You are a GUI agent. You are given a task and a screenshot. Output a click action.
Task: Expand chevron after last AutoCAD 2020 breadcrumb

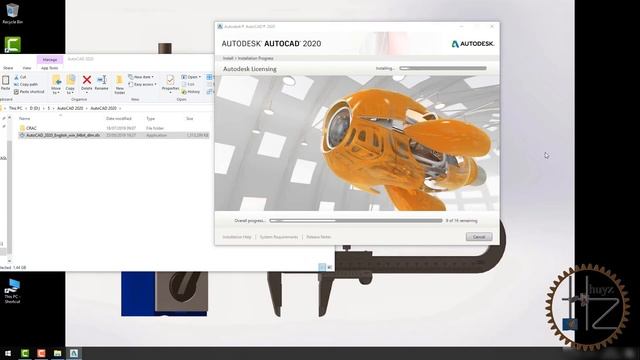[x=120, y=108]
